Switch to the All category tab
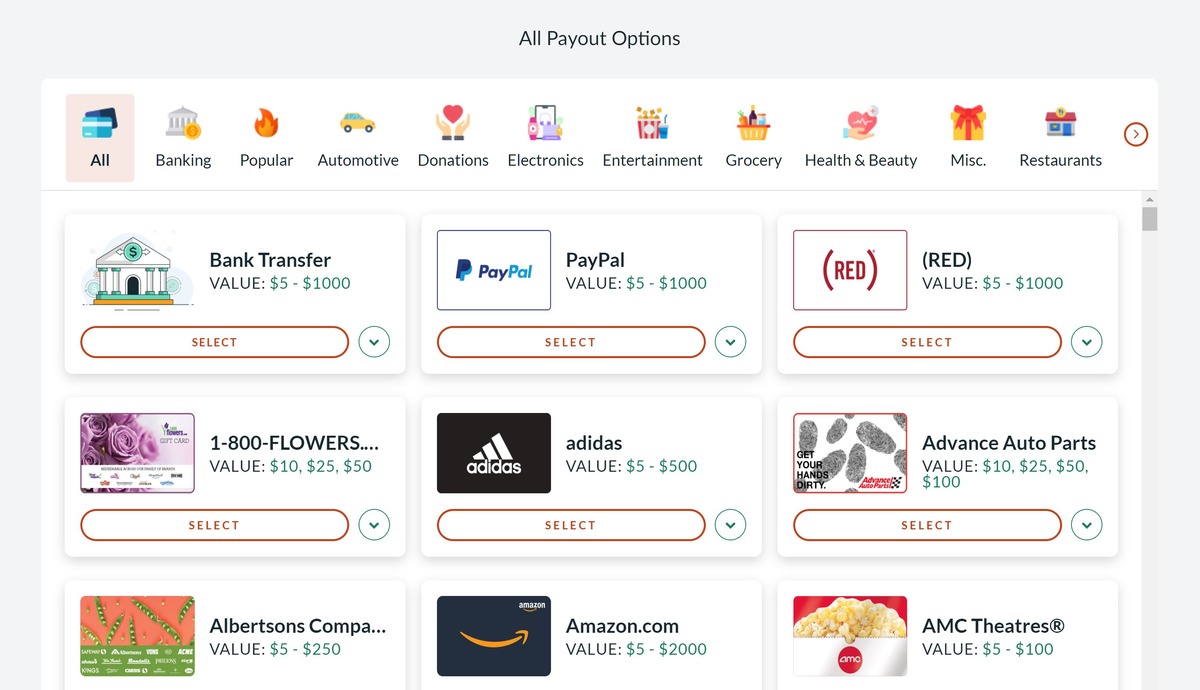1200x690 pixels. [x=99, y=137]
